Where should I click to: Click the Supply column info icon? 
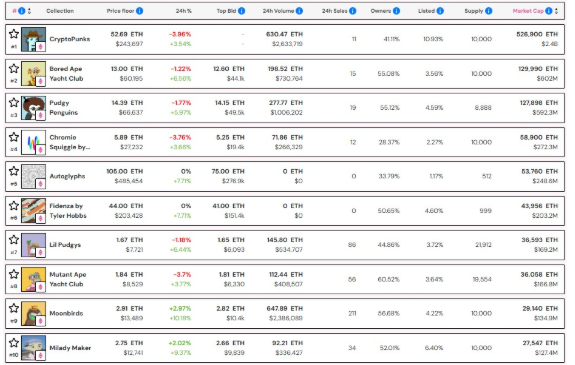488,11
